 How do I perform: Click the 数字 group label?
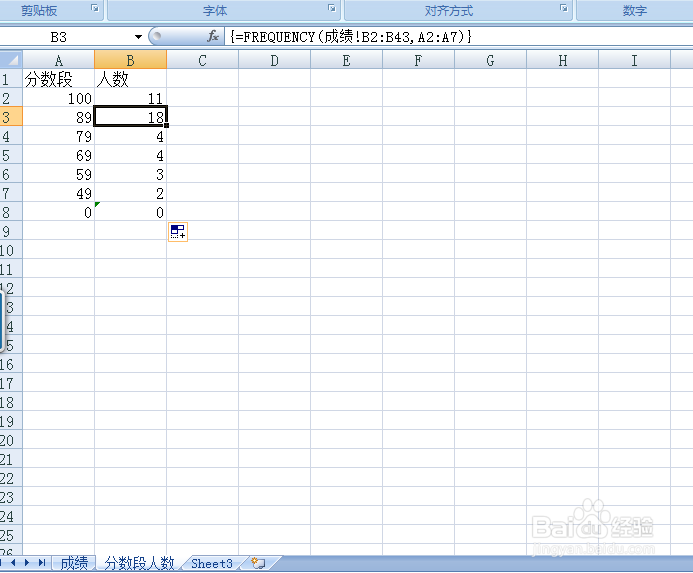(x=635, y=10)
